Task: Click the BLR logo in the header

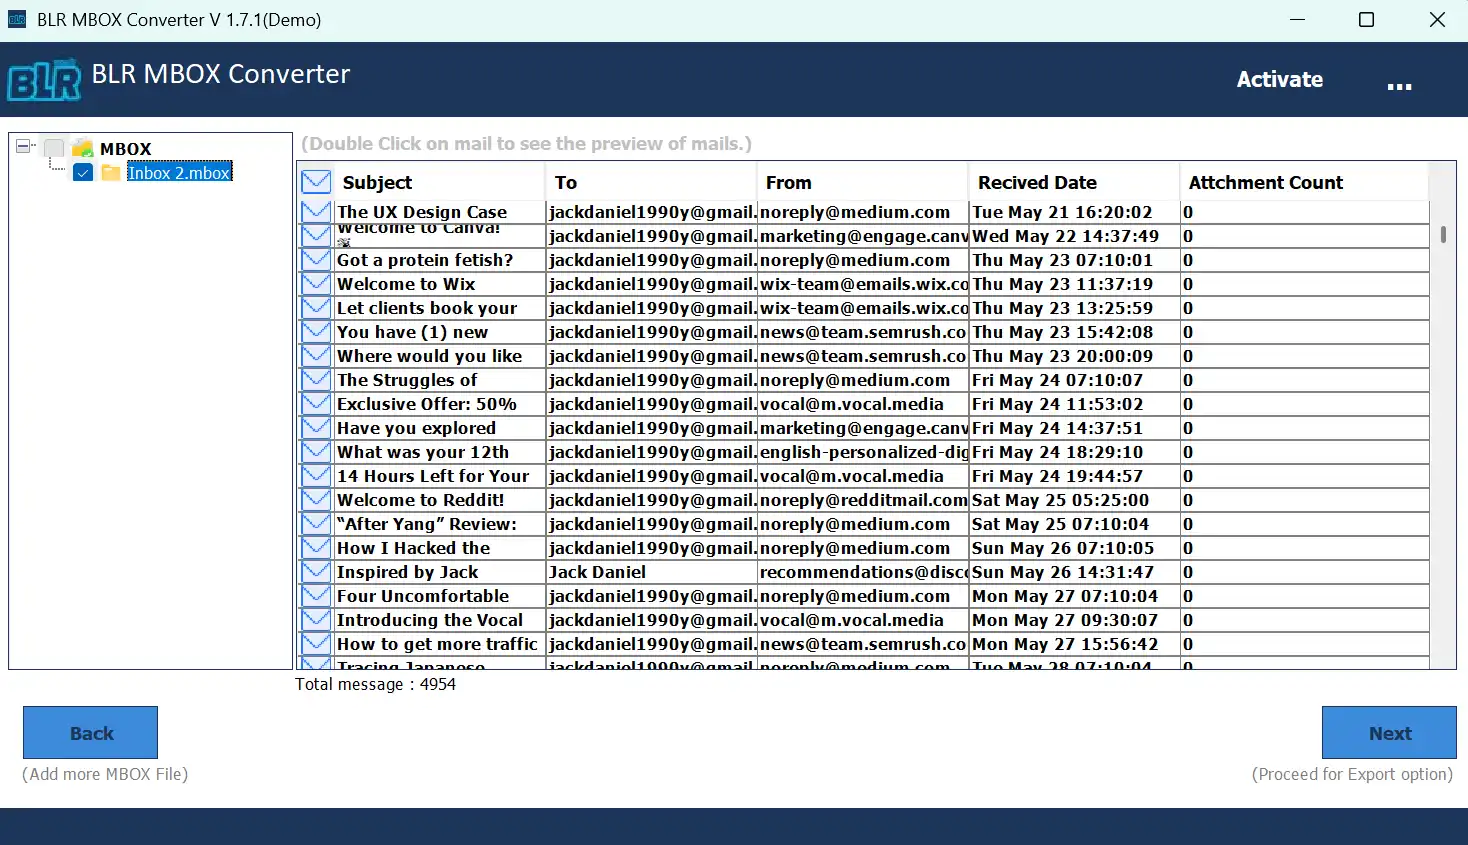Action: 43,80
